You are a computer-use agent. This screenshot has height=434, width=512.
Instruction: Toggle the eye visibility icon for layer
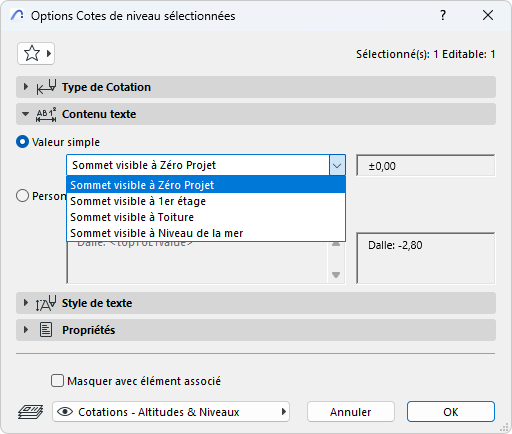point(65,412)
